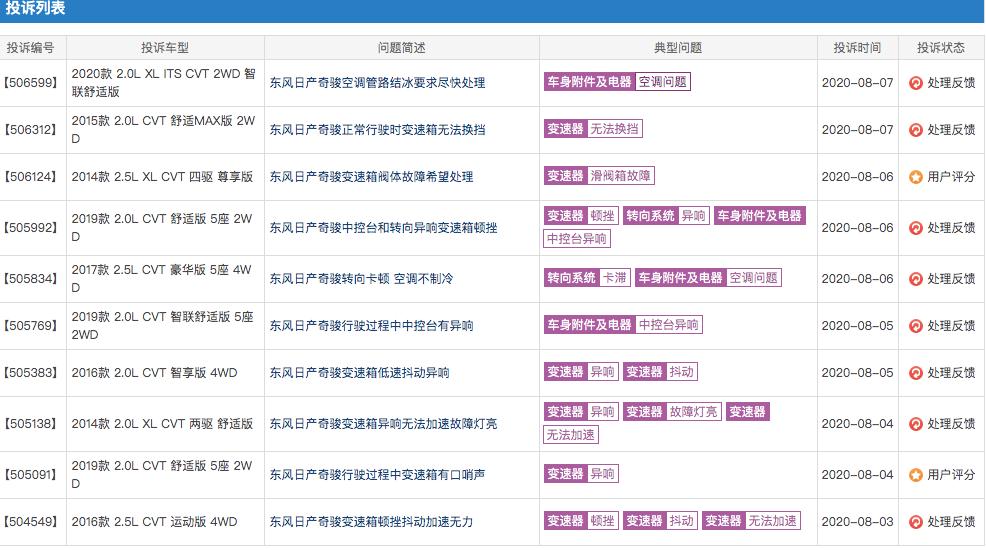Click complaint number 【506599】

(x=30, y=83)
